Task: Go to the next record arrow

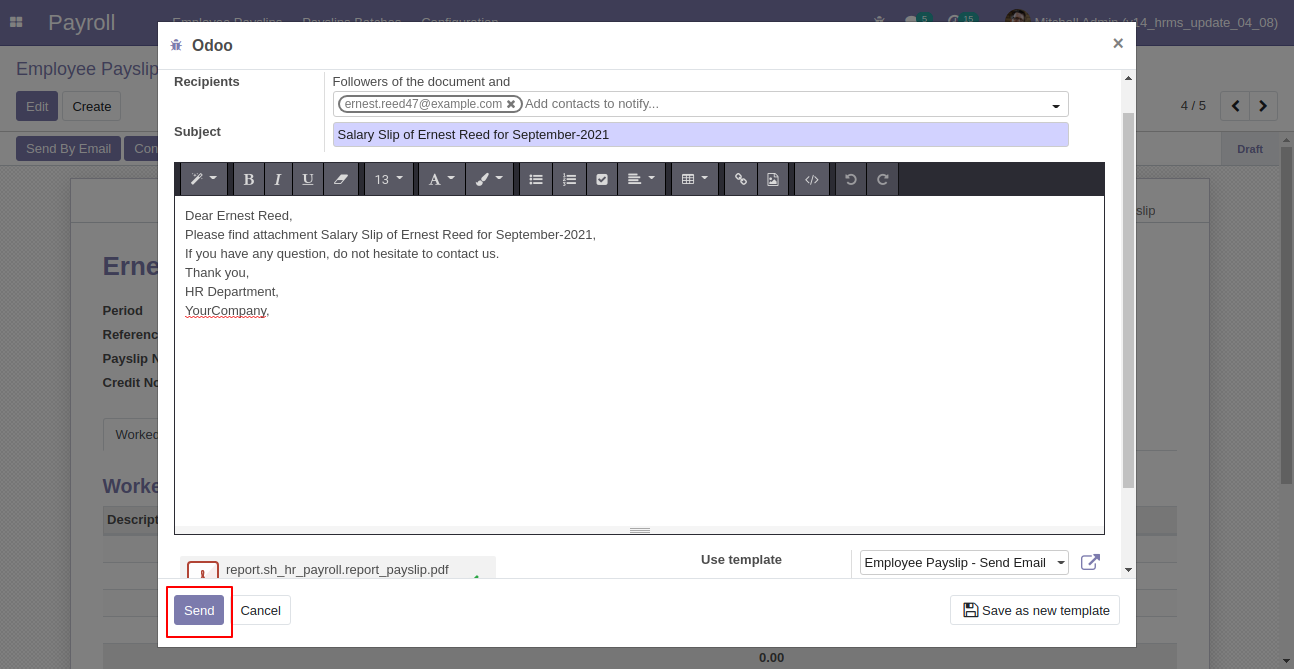Action: point(1264,105)
